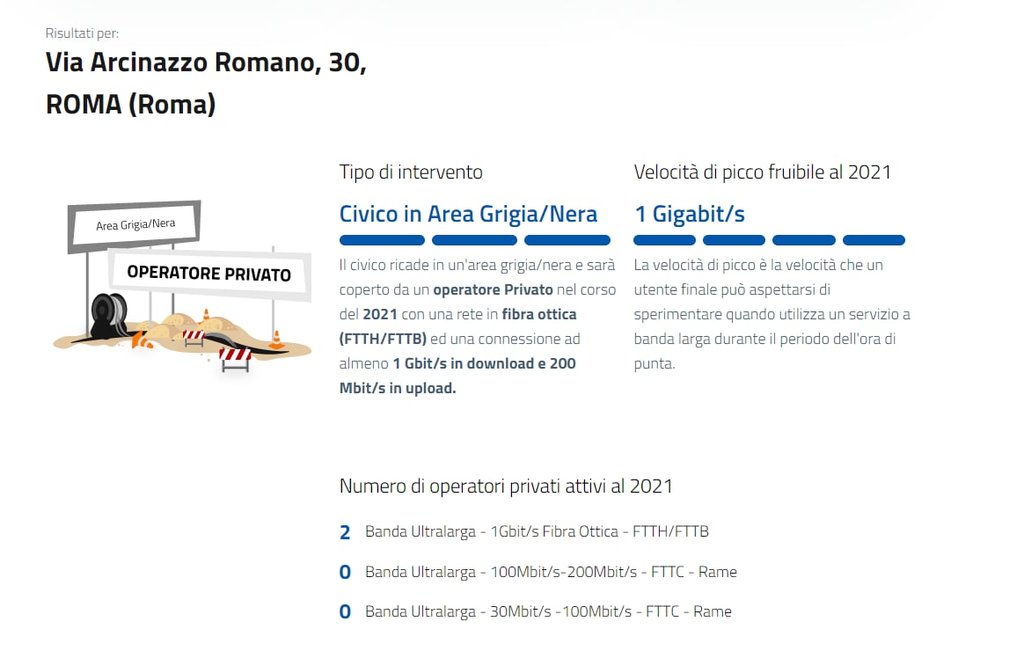Viewport: 1024px width, 651px height.
Task: Select the 100Mbit/s-200Mbit/s FTTC Rame row
Action: click(538, 572)
